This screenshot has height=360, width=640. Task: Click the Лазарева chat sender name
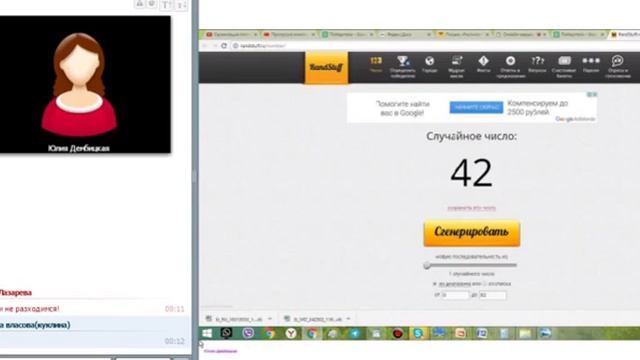point(16,293)
